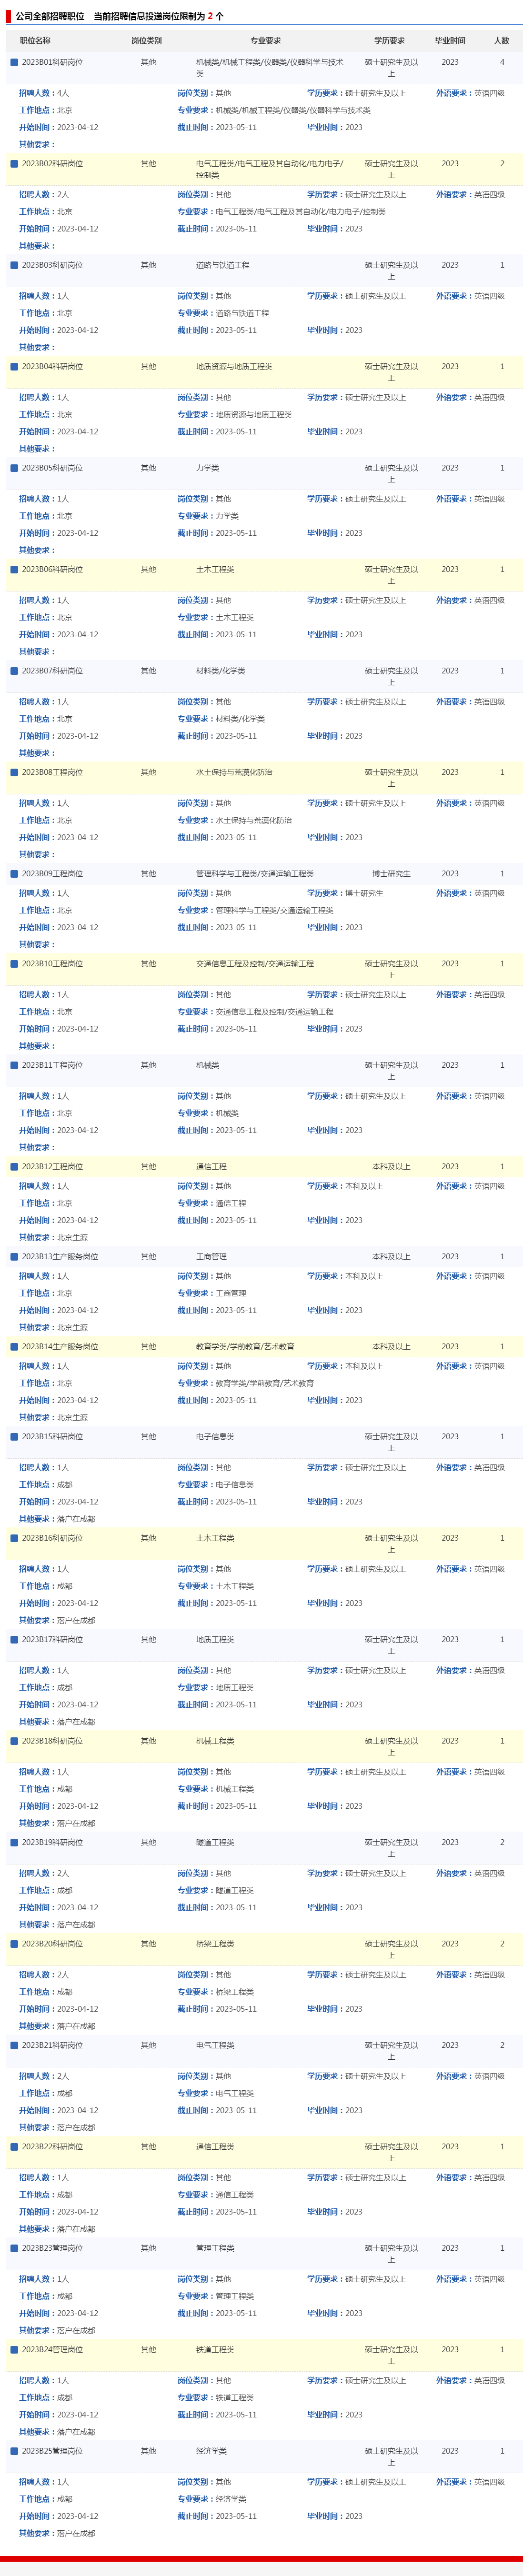The height and width of the screenshot is (2576, 523).
Task: Click the blue square icon beside 2023B13生产服务岗位
Action: coord(14,1256)
